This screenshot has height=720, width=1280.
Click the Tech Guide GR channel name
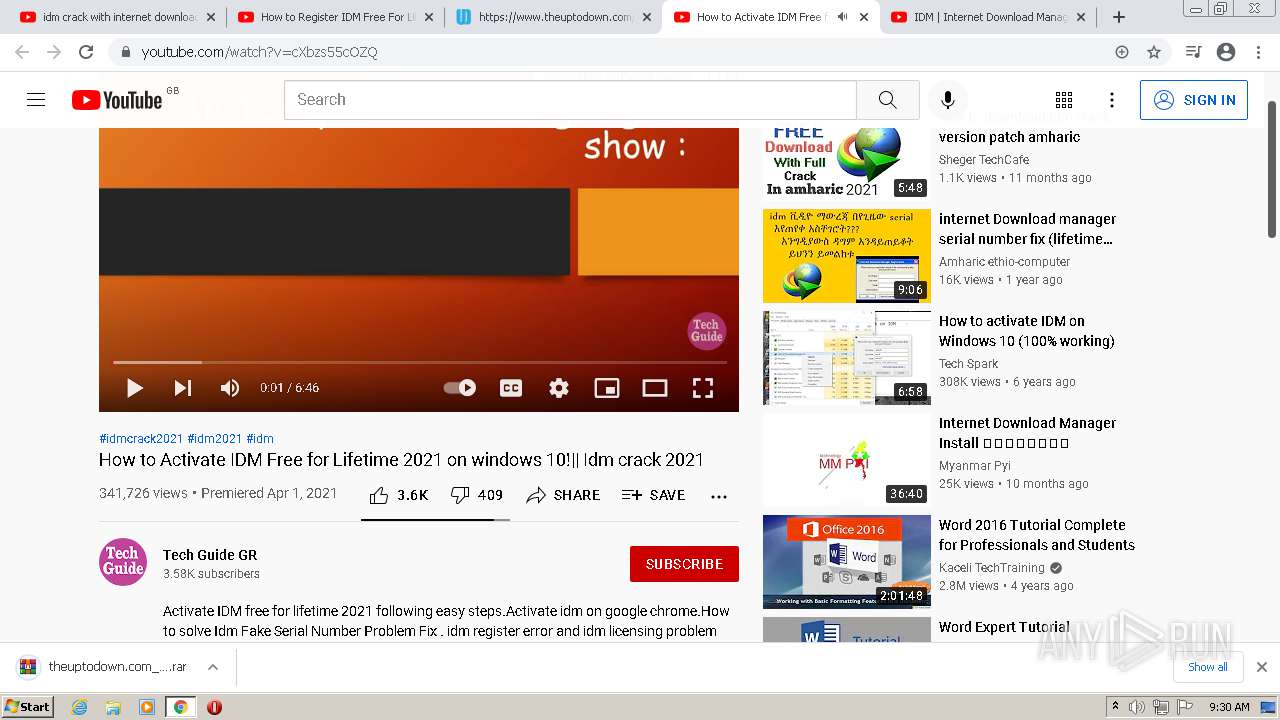click(210, 555)
